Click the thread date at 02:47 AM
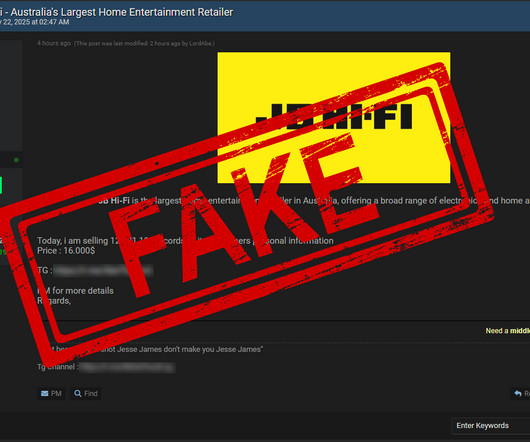 34,22
